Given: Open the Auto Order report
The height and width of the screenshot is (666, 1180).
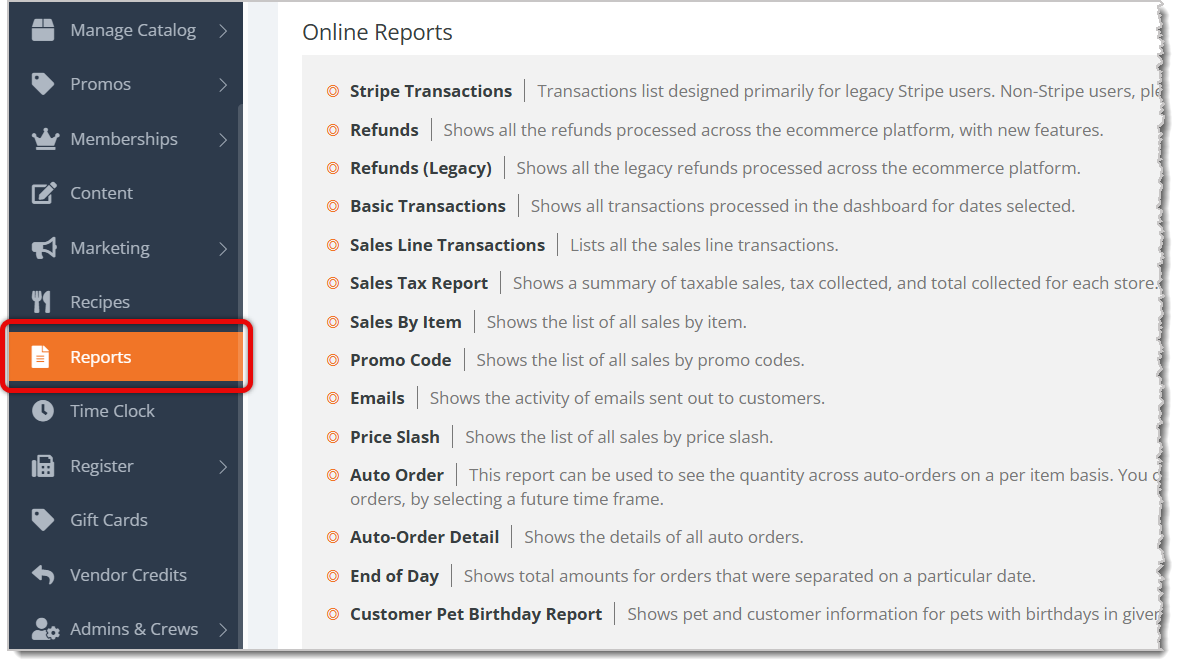Looking at the screenshot, I should click(397, 475).
